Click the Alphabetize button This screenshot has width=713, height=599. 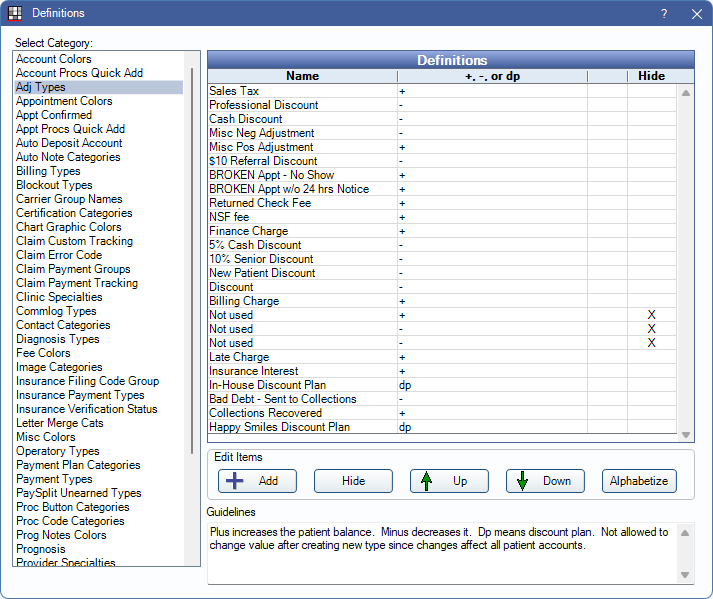coord(639,481)
